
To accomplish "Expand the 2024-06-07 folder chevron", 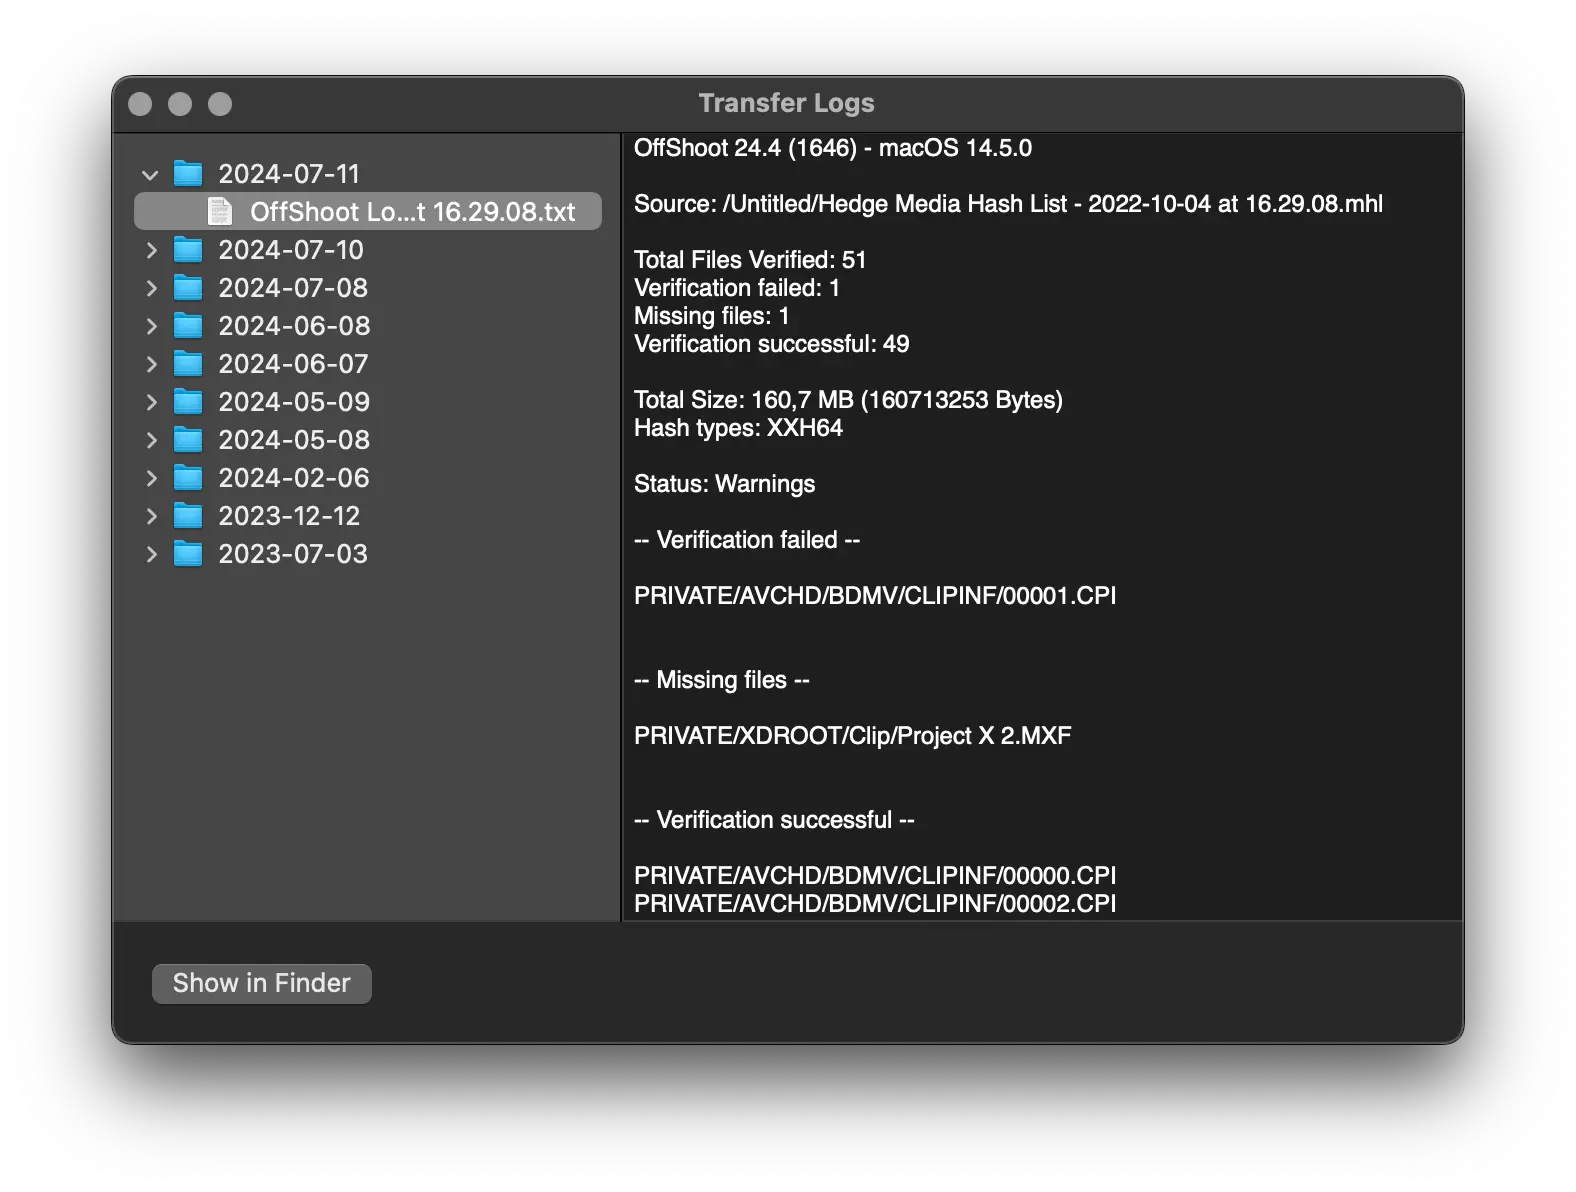I will point(151,364).
